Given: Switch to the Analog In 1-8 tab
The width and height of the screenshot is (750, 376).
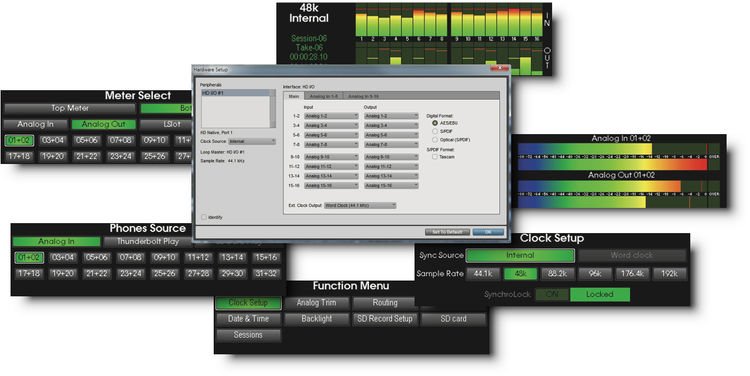Looking at the screenshot, I should pyautogui.click(x=323, y=96).
